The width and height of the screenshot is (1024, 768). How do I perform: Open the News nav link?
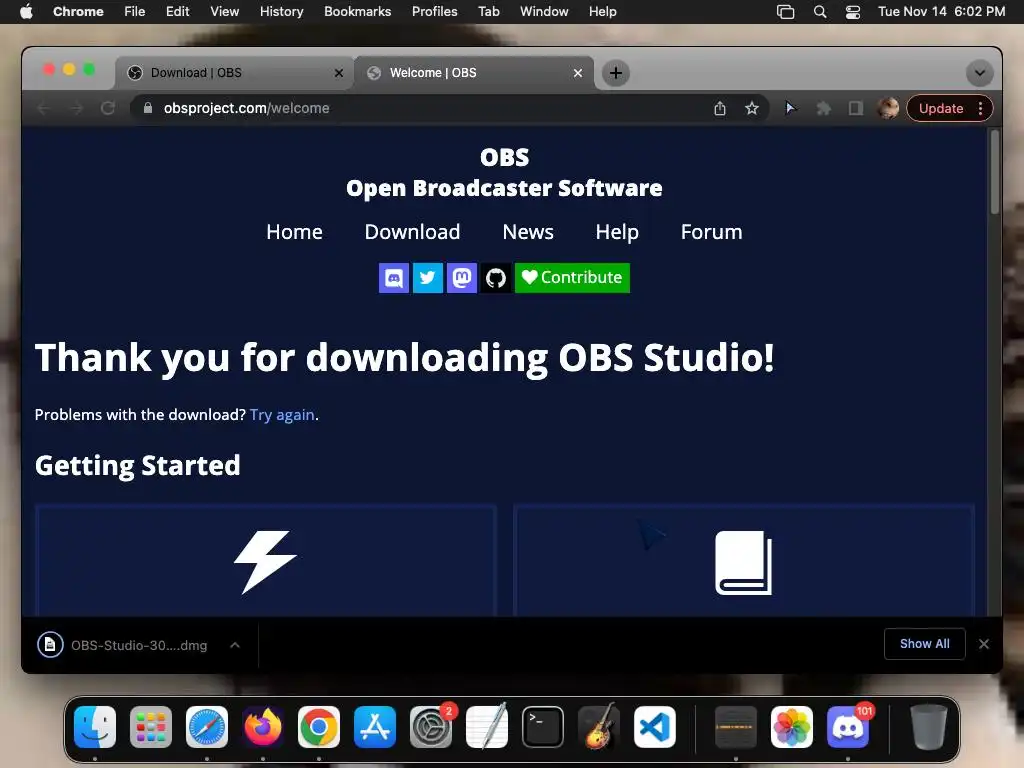coord(528,232)
